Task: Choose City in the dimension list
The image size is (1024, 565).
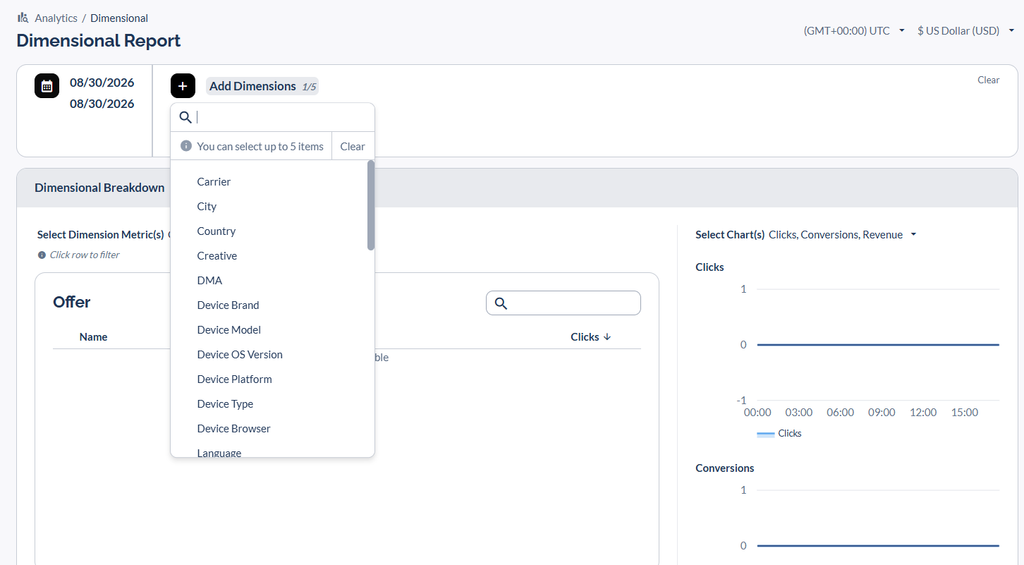Action: (206, 206)
